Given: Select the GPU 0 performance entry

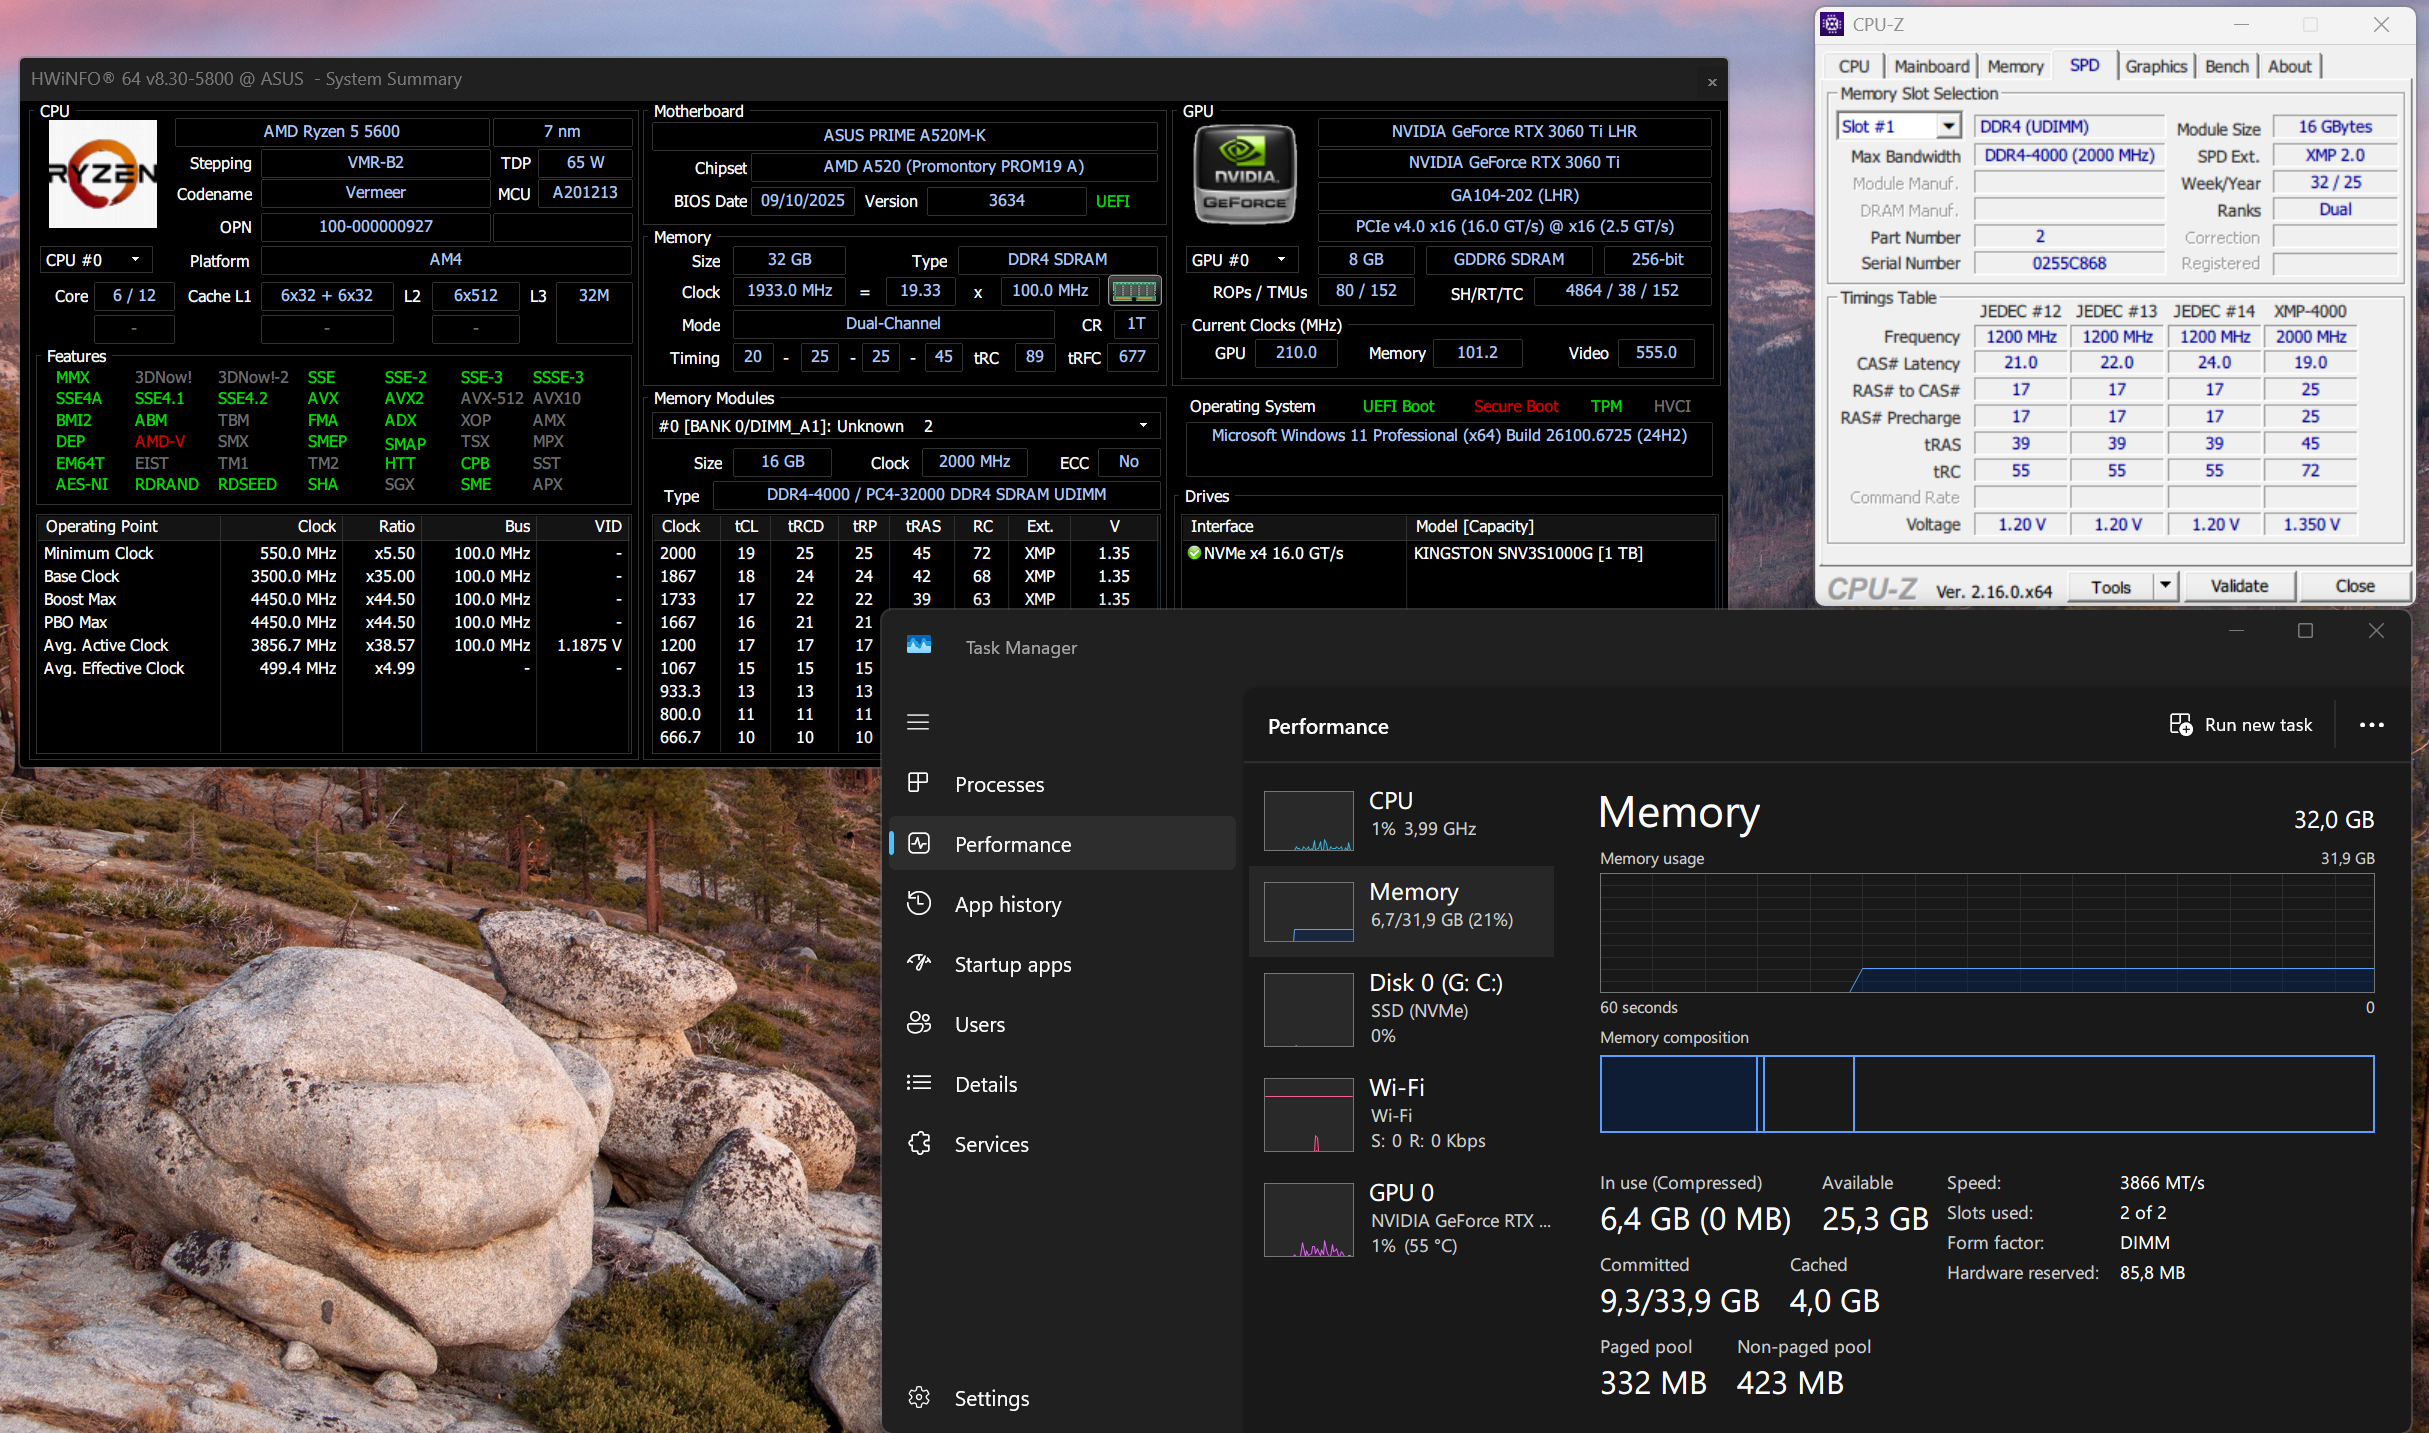Looking at the screenshot, I should pos(1400,1218).
